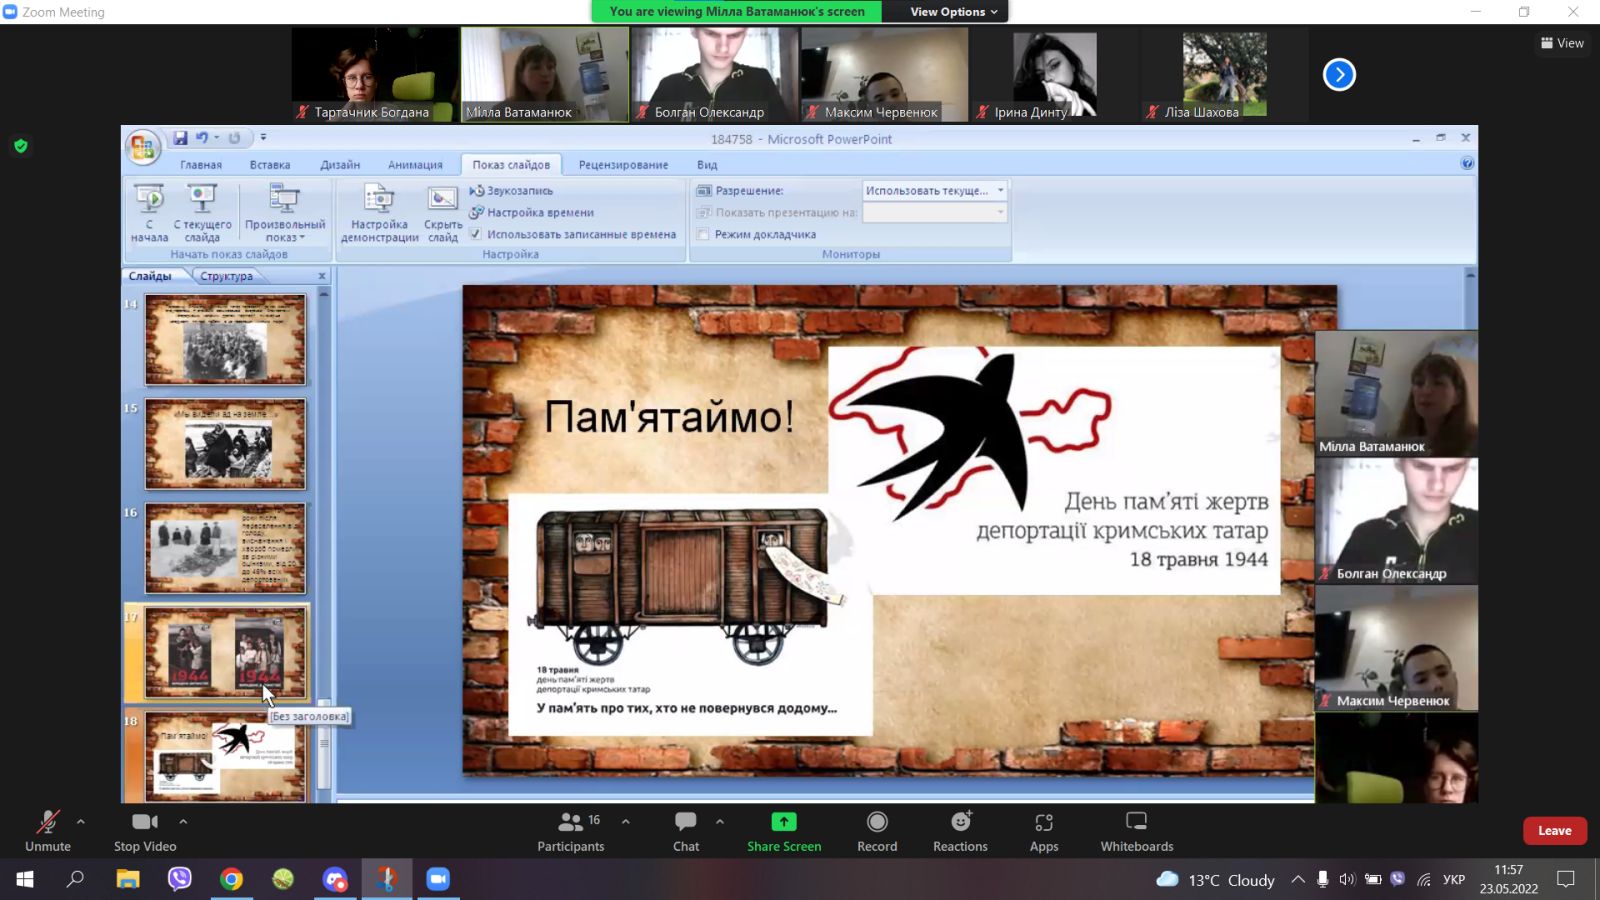Open Windows Start menu

pos(25,879)
